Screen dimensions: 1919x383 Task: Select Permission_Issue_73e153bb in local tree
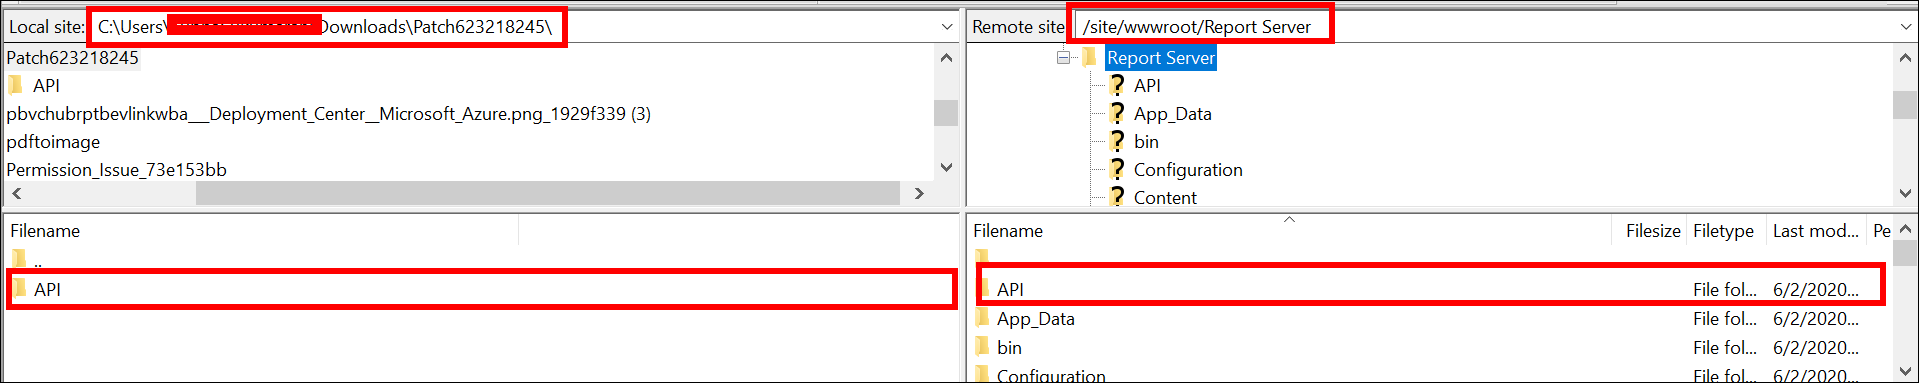[116, 169]
